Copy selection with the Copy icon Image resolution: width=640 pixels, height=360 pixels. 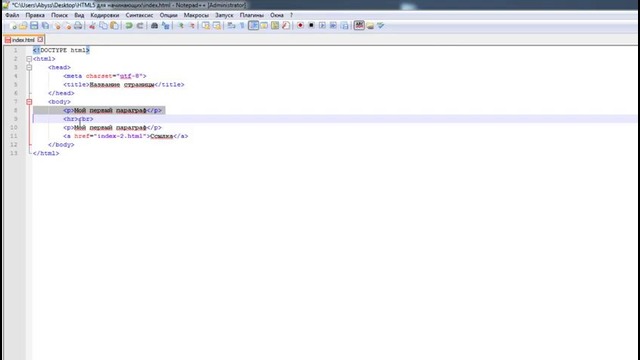(103, 26)
